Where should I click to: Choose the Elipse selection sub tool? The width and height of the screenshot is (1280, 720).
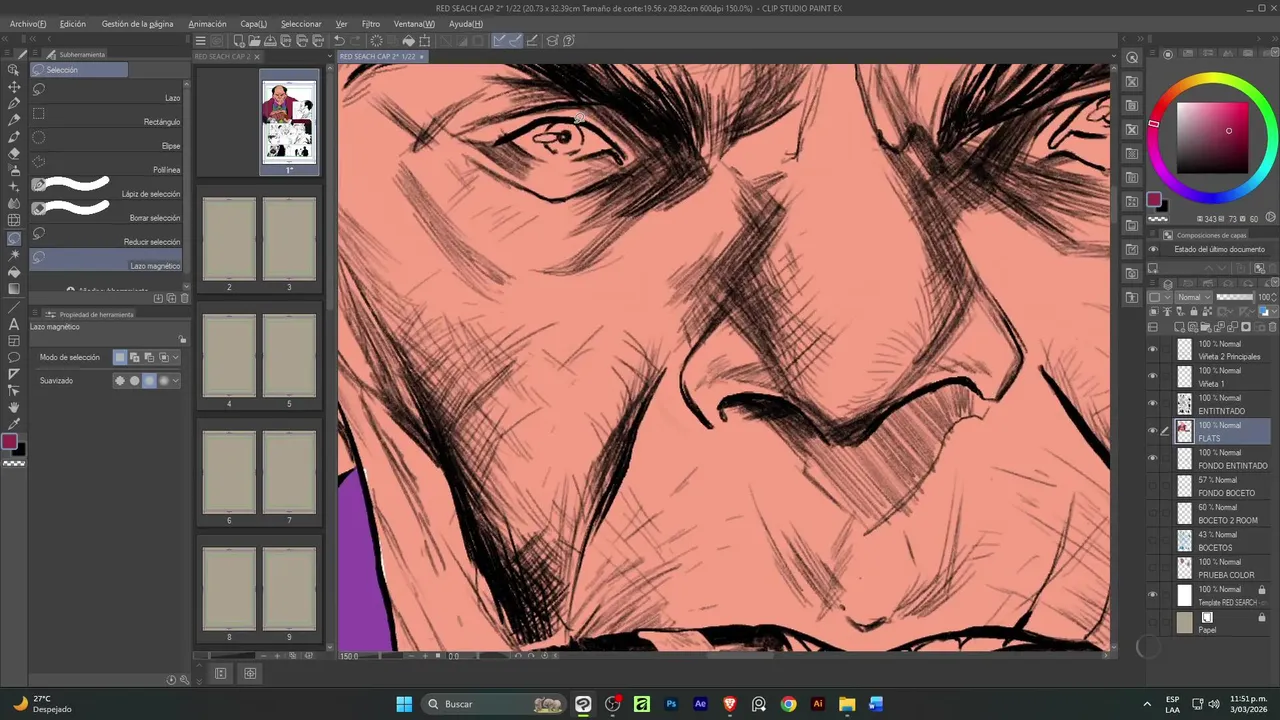106,141
